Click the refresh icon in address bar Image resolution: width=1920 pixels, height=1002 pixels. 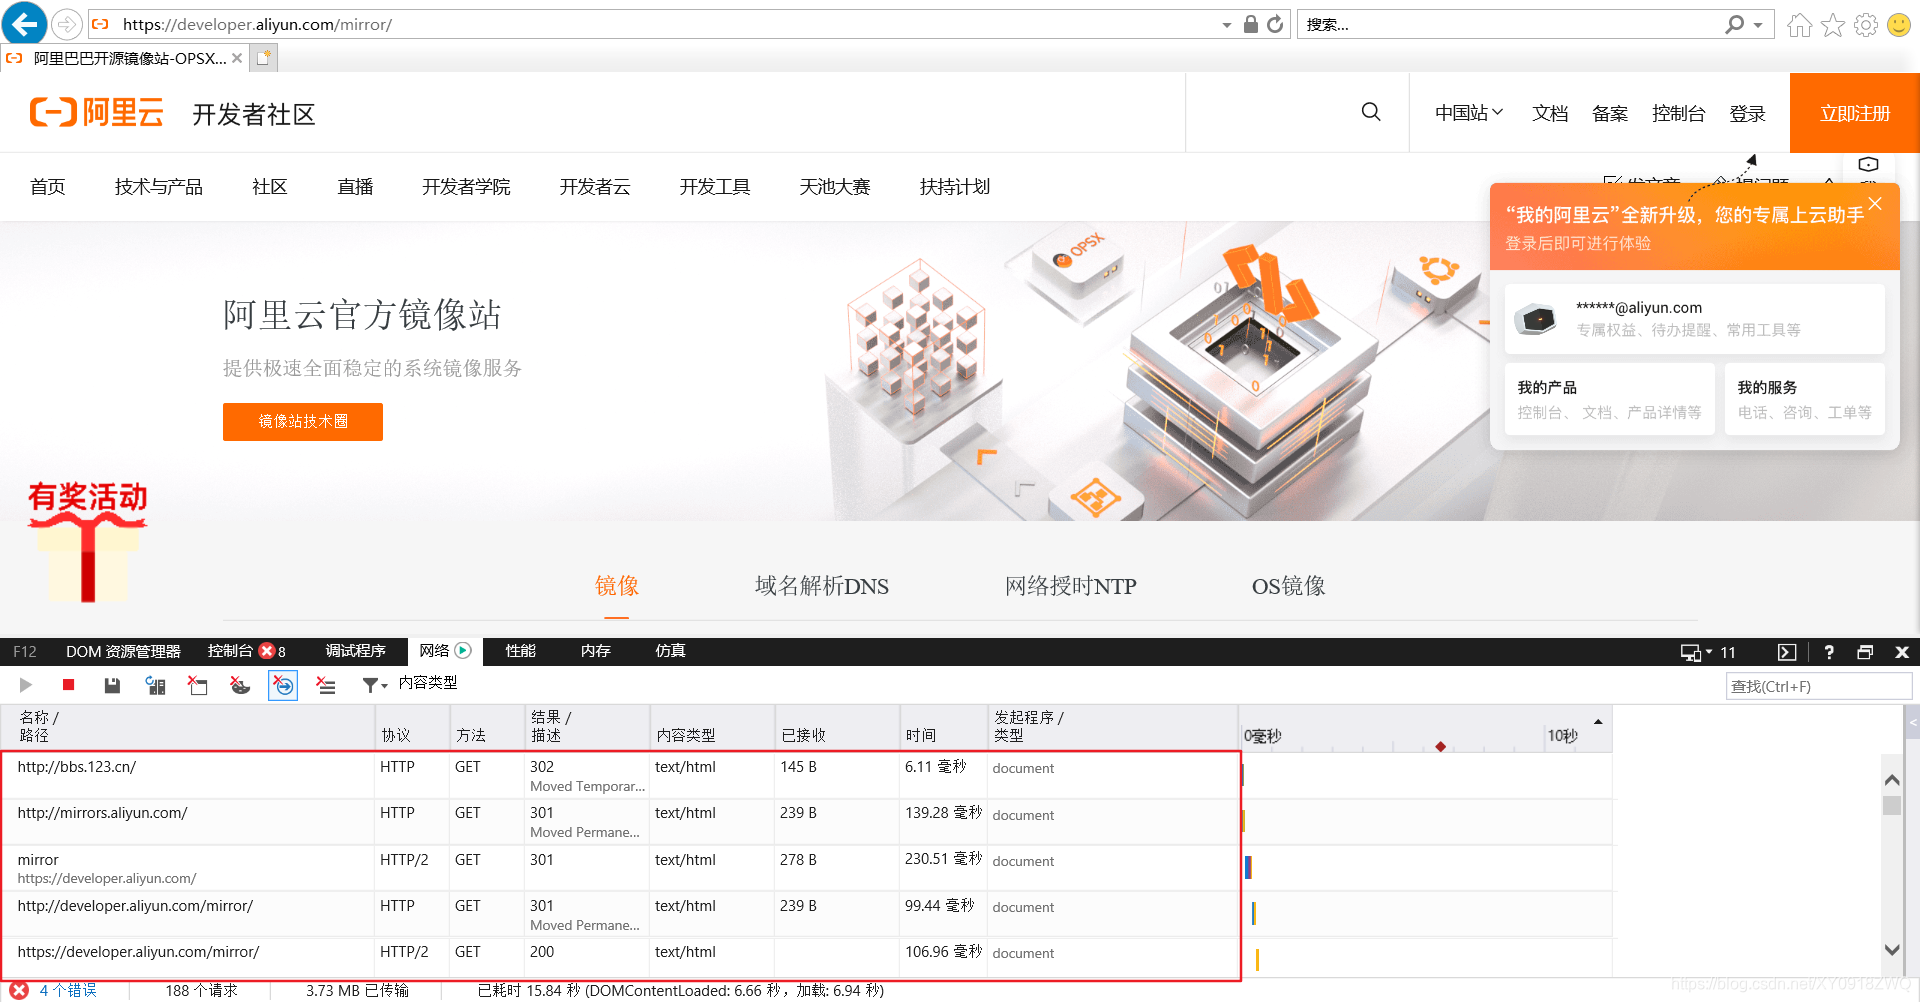pyautogui.click(x=1275, y=24)
